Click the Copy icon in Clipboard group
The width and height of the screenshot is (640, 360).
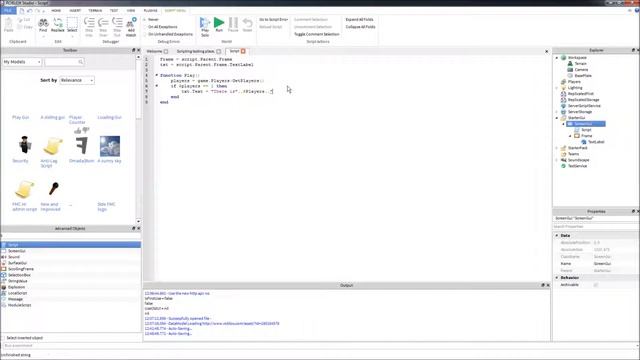point(20,27)
